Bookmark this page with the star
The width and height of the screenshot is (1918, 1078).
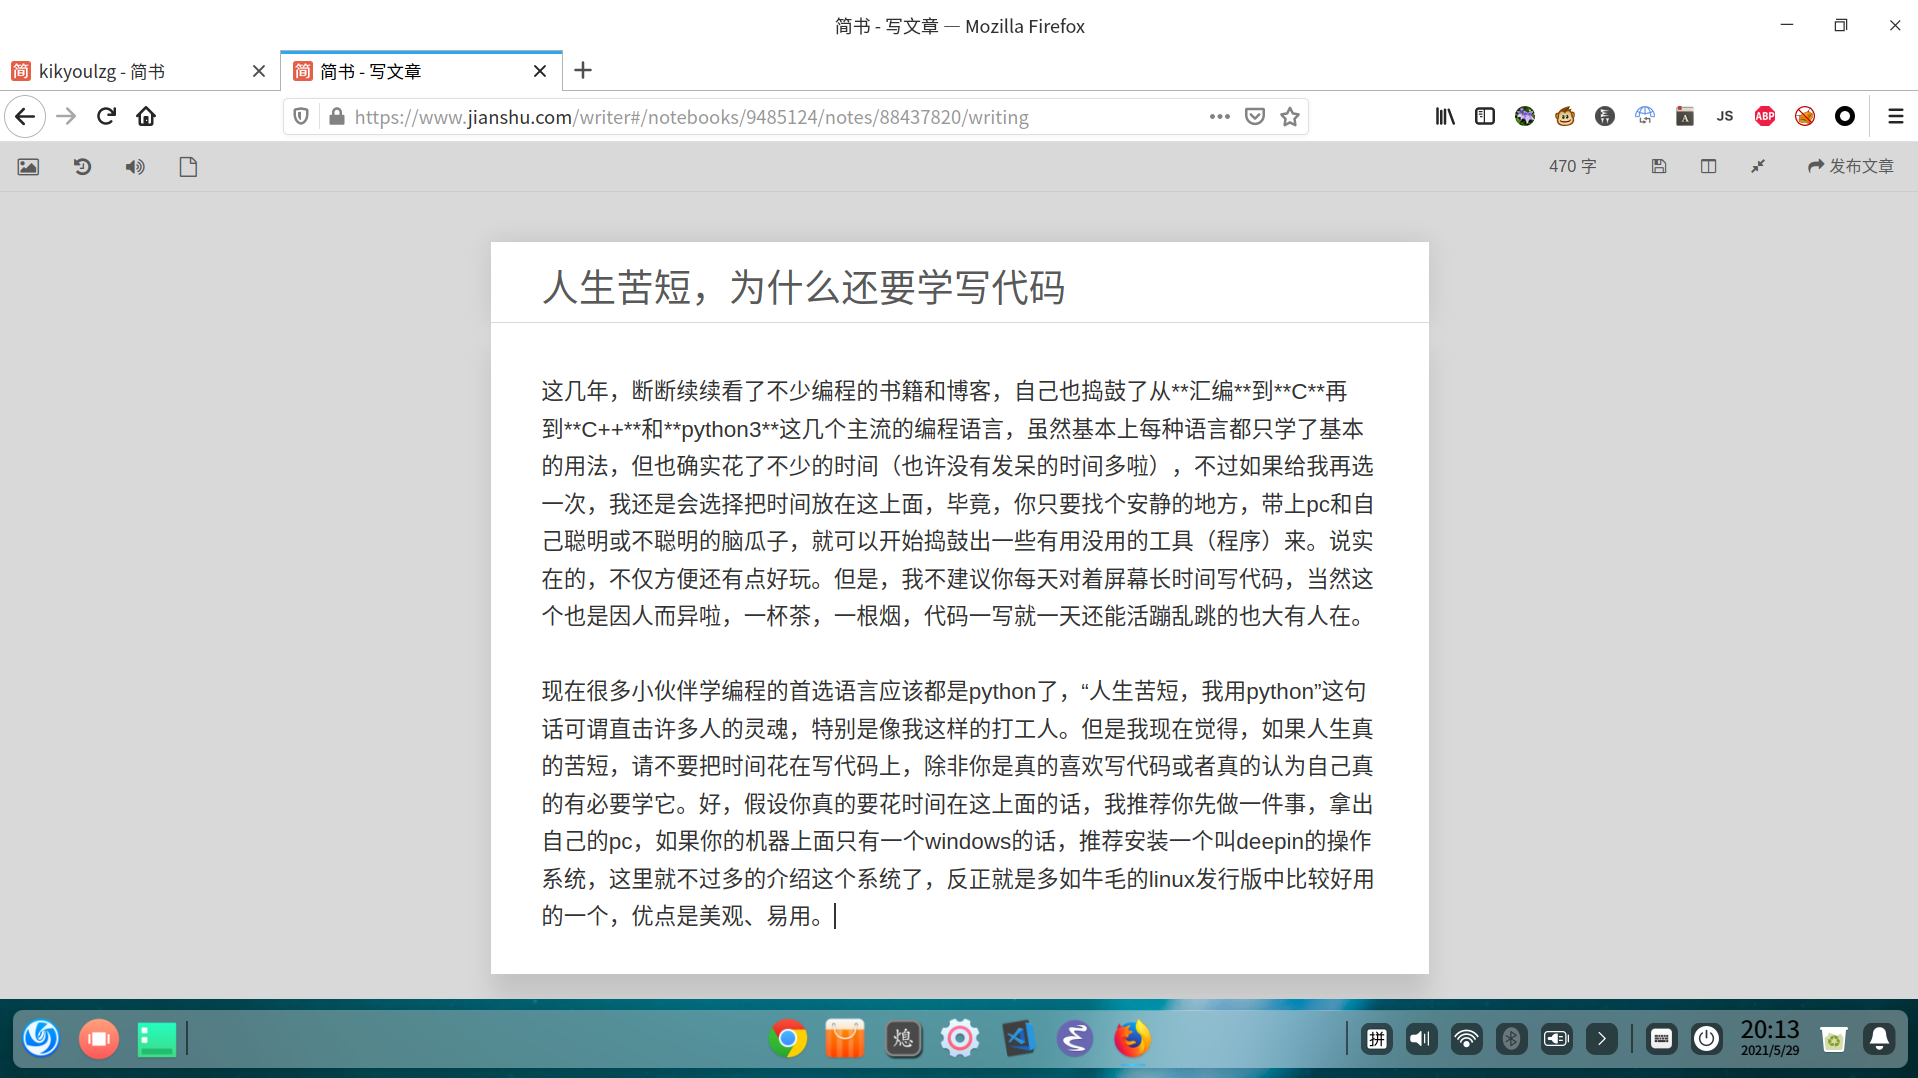coord(1290,116)
